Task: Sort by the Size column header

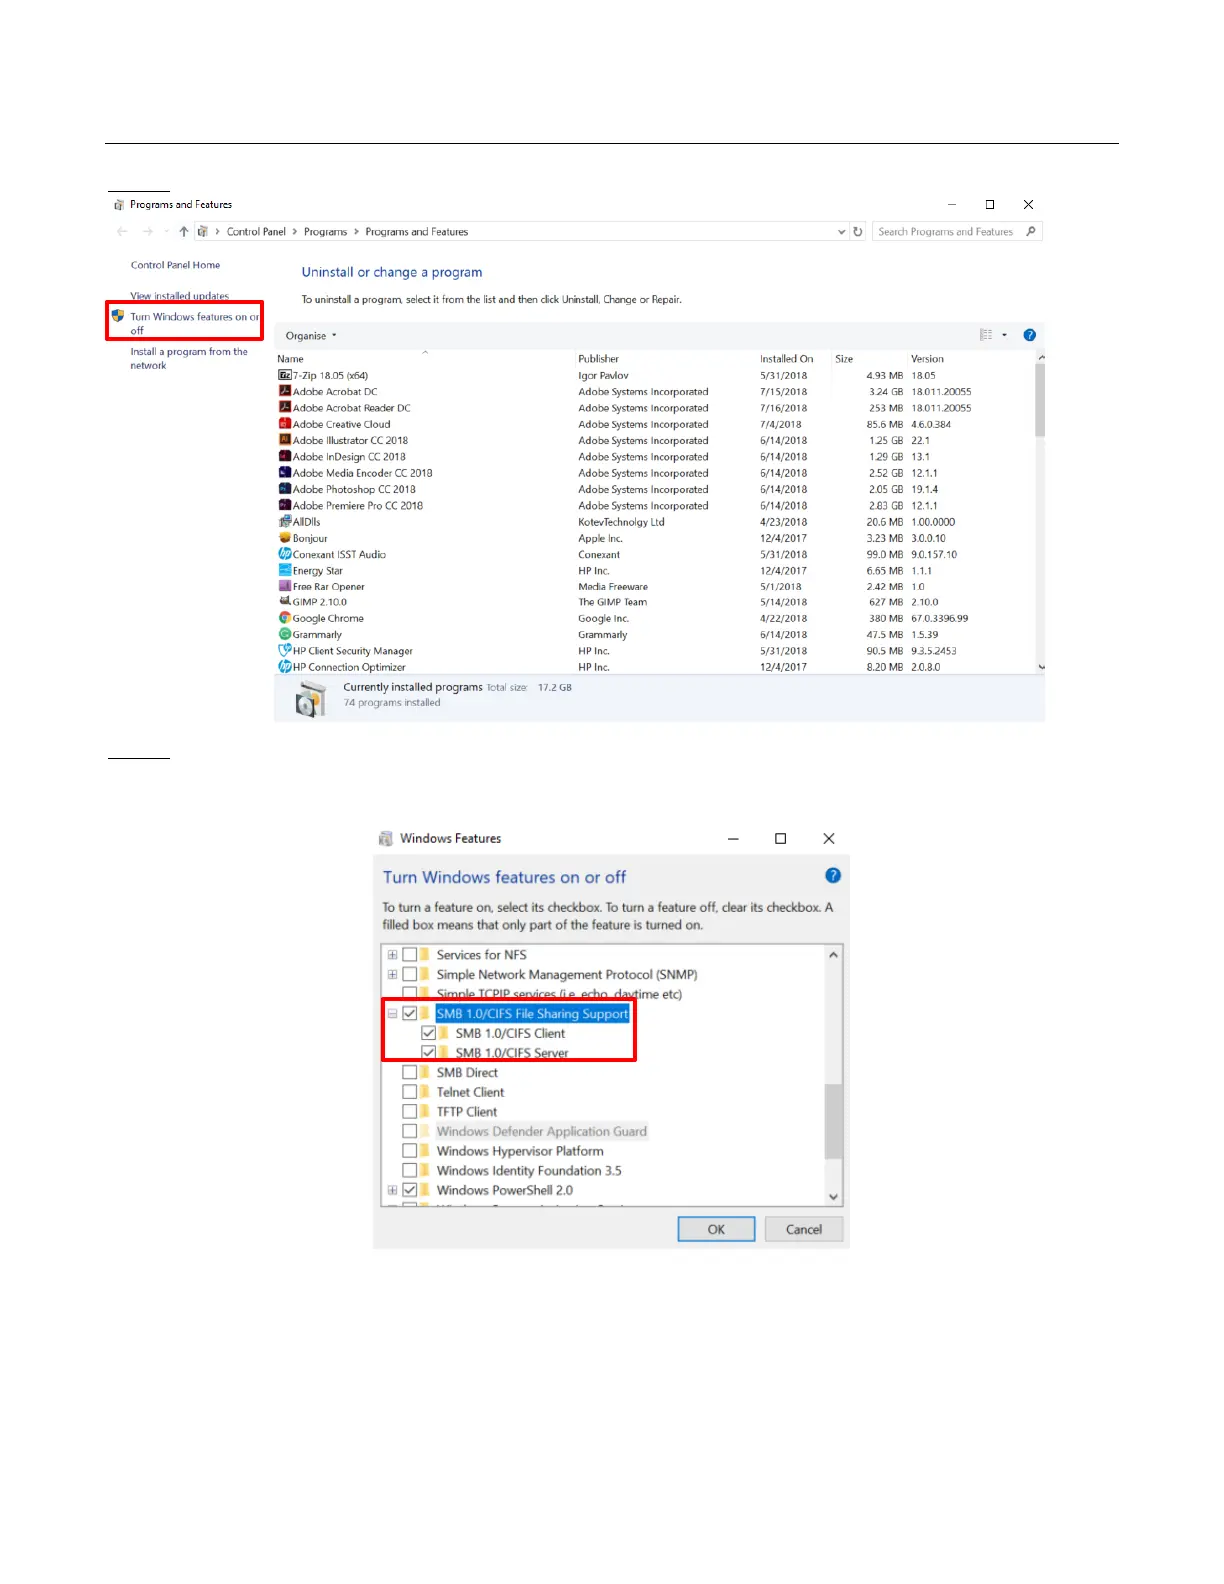Action: [x=844, y=359]
